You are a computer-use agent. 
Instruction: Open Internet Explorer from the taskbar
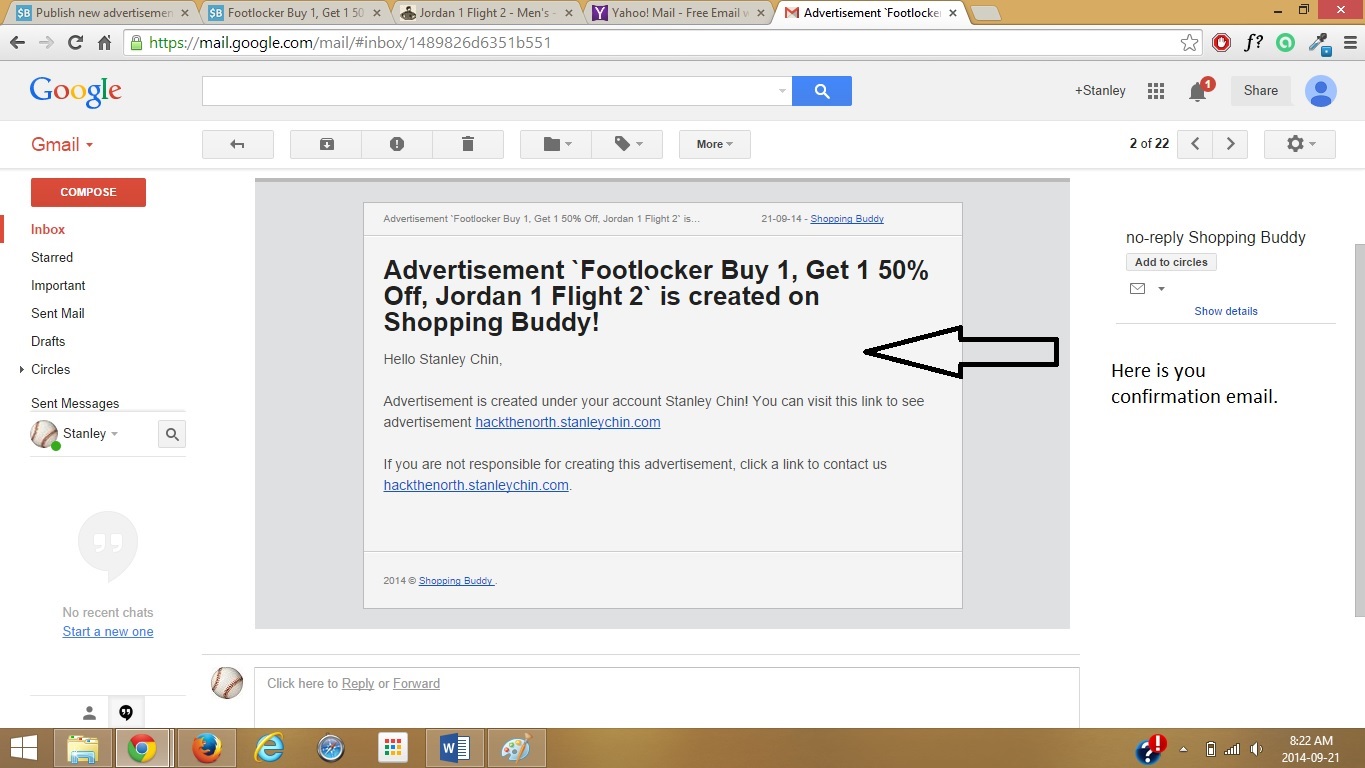tap(269, 748)
